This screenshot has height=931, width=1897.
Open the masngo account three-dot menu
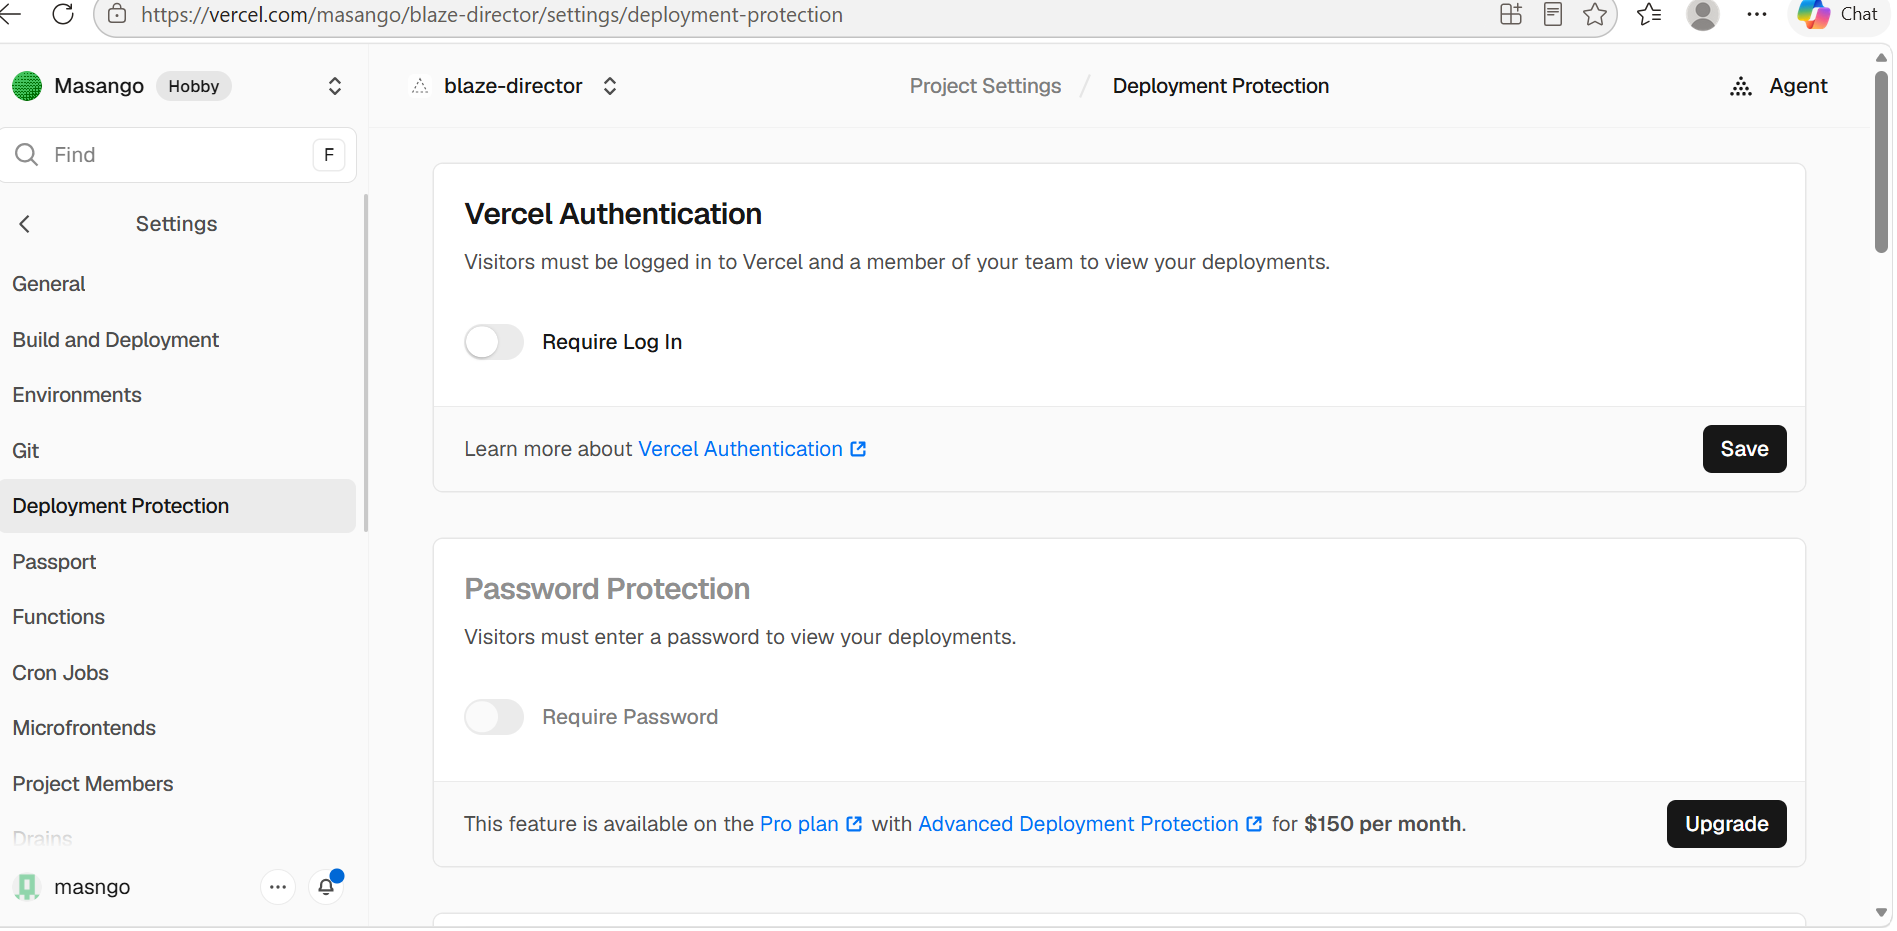pos(278,887)
